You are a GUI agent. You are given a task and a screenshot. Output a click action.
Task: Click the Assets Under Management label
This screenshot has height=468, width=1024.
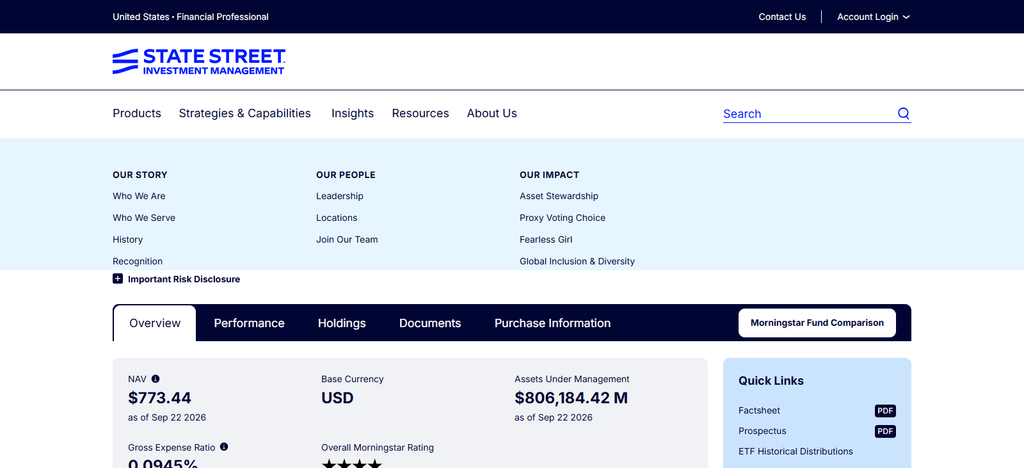coord(572,379)
